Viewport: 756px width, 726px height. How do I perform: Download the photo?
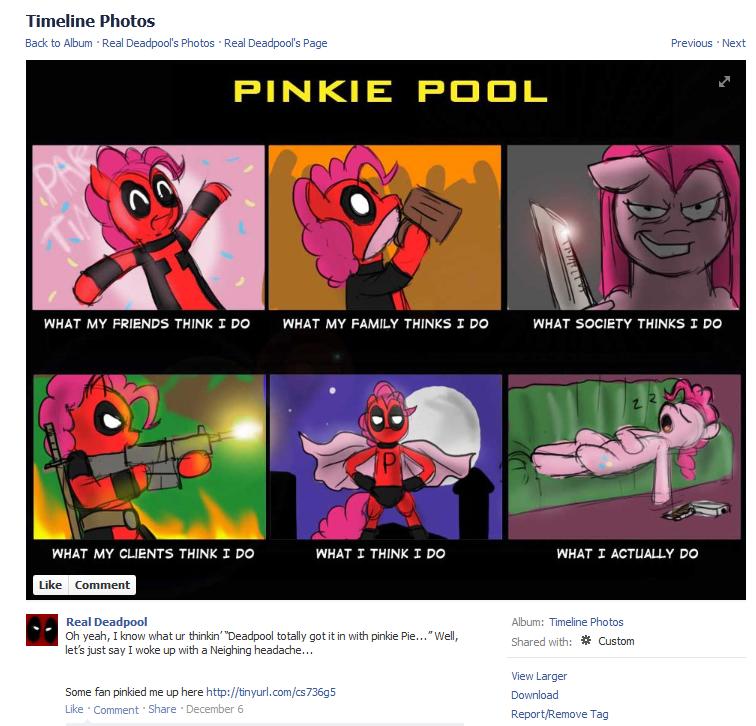[x=535, y=695]
